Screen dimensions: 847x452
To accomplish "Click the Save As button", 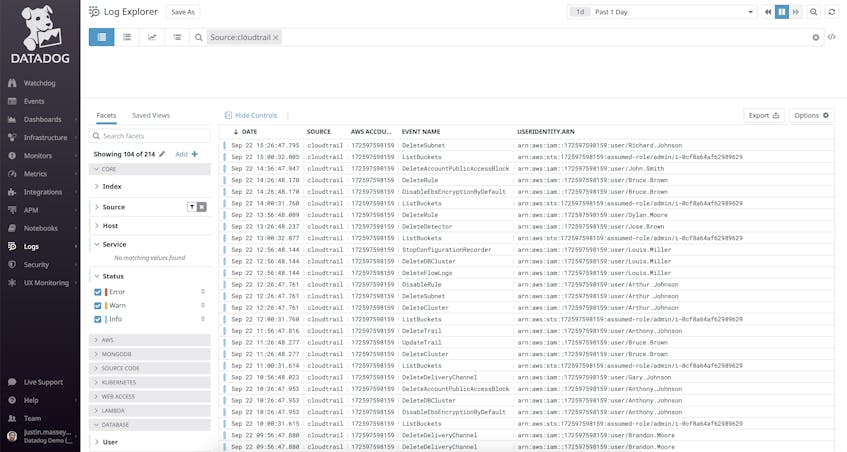I will coord(183,12).
